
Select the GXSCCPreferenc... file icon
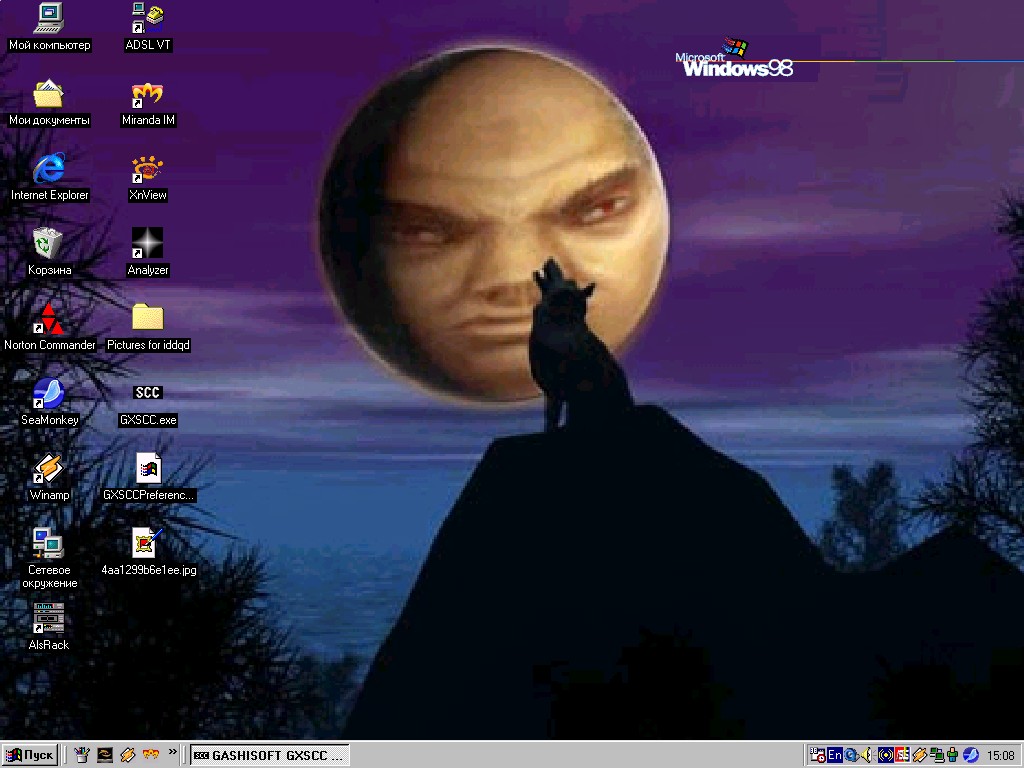pos(148,469)
